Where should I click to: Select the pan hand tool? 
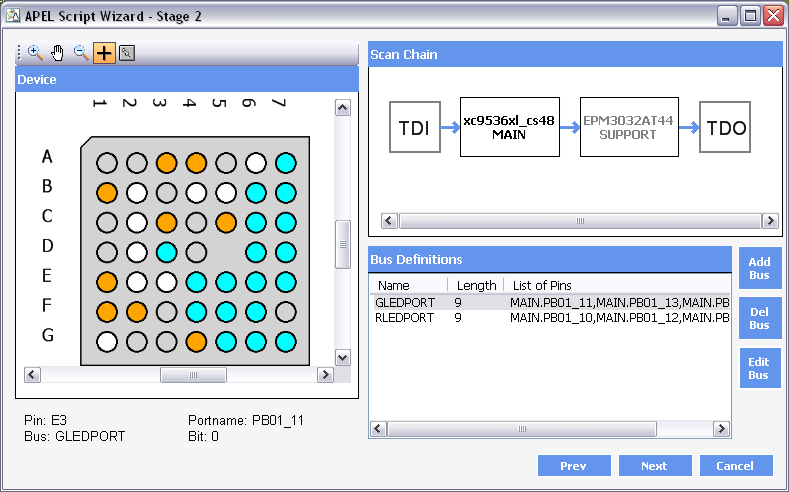pyautogui.click(x=58, y=53)
